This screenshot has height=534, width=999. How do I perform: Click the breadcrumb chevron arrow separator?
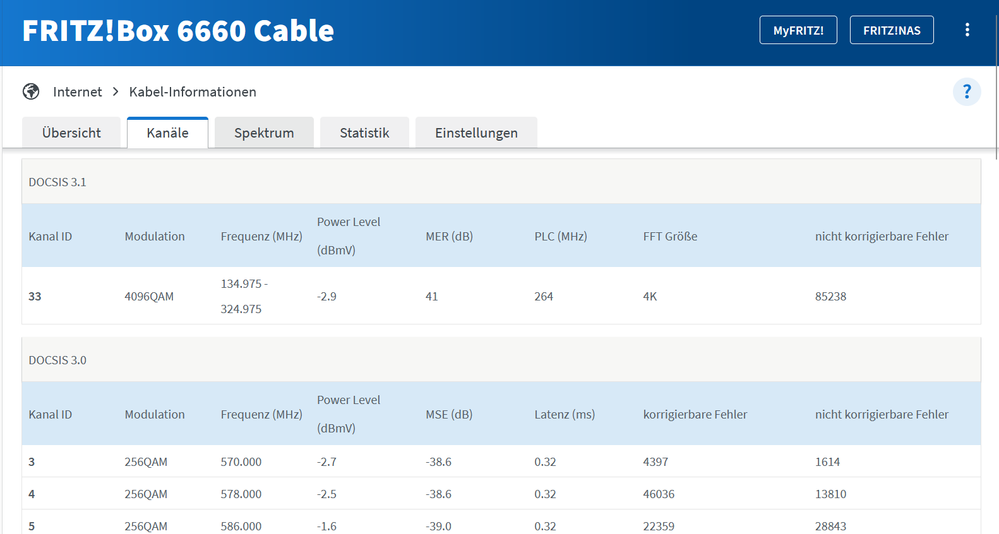[116, 92]
